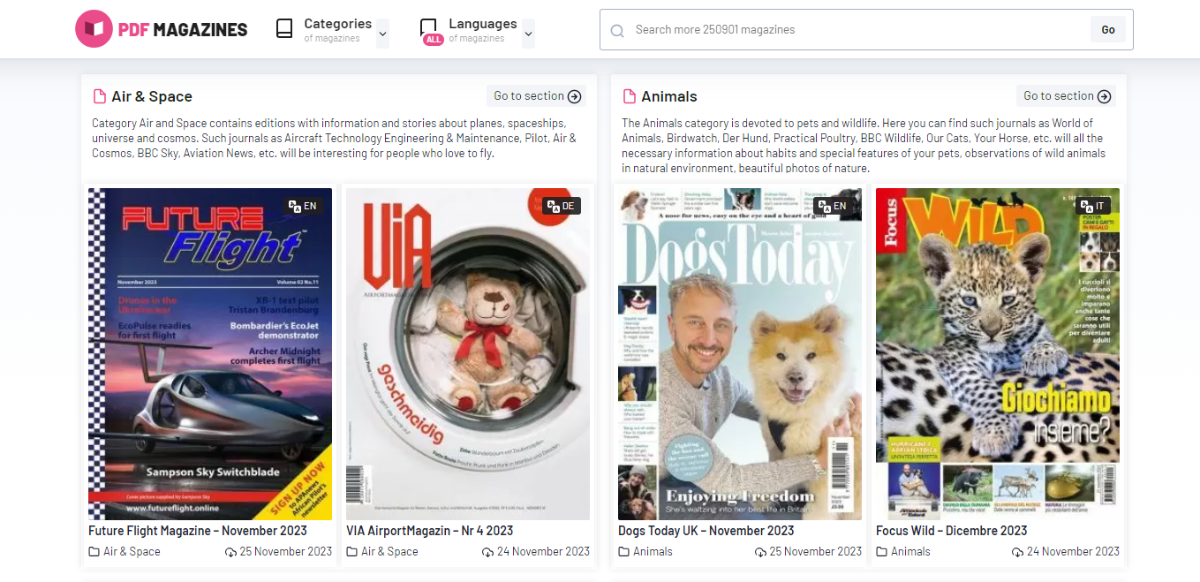This screenshot has width=1200, height=582.
Task: Open the Future Flight magazine cover
Action: [x=210, y=353]
